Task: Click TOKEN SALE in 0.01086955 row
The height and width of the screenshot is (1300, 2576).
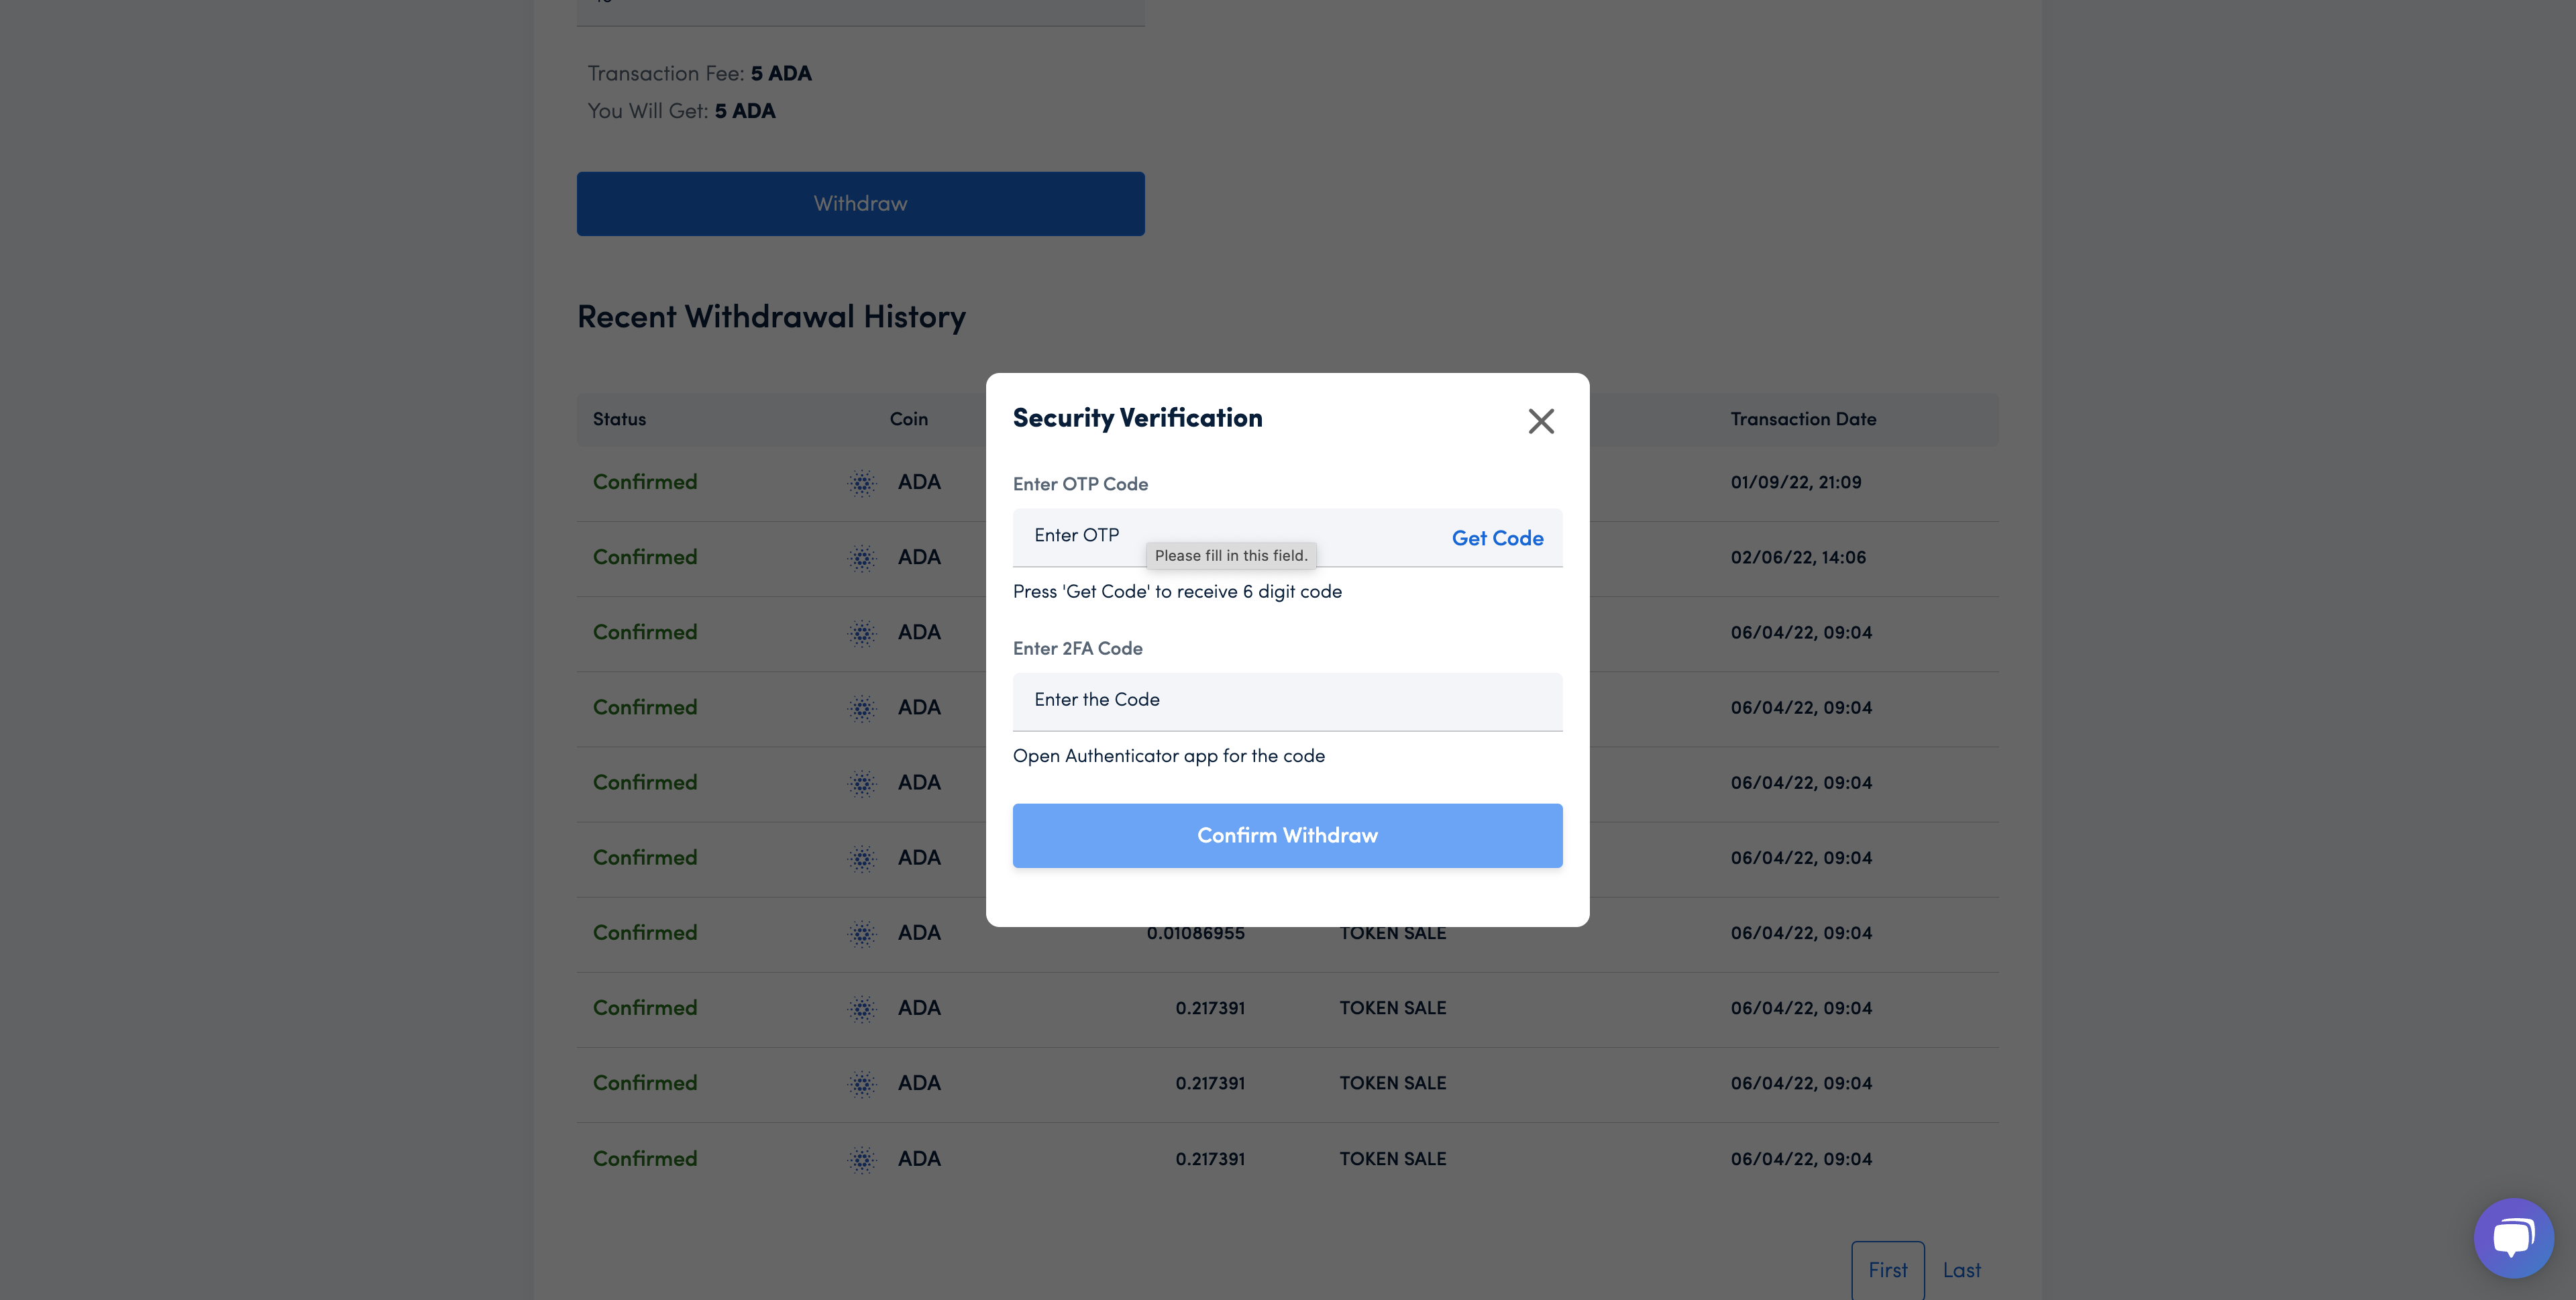Action: pyautogui.click(x=1392, y=933)
